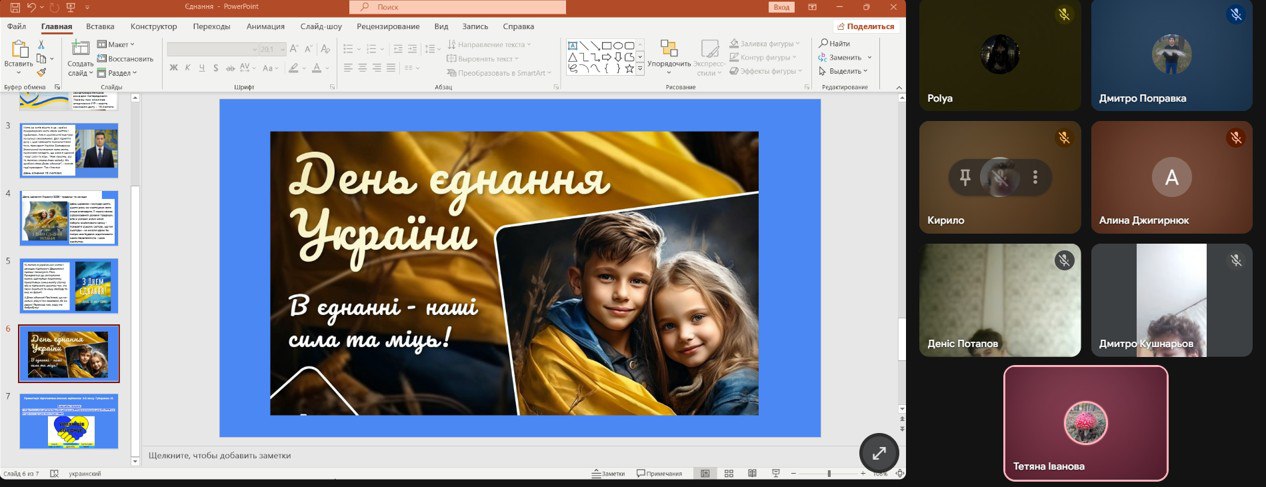The height and width of the screenshot is (487, 1266).
Task: Click the pin icon on Кирило's tile
Action: [x=965, y=178]
